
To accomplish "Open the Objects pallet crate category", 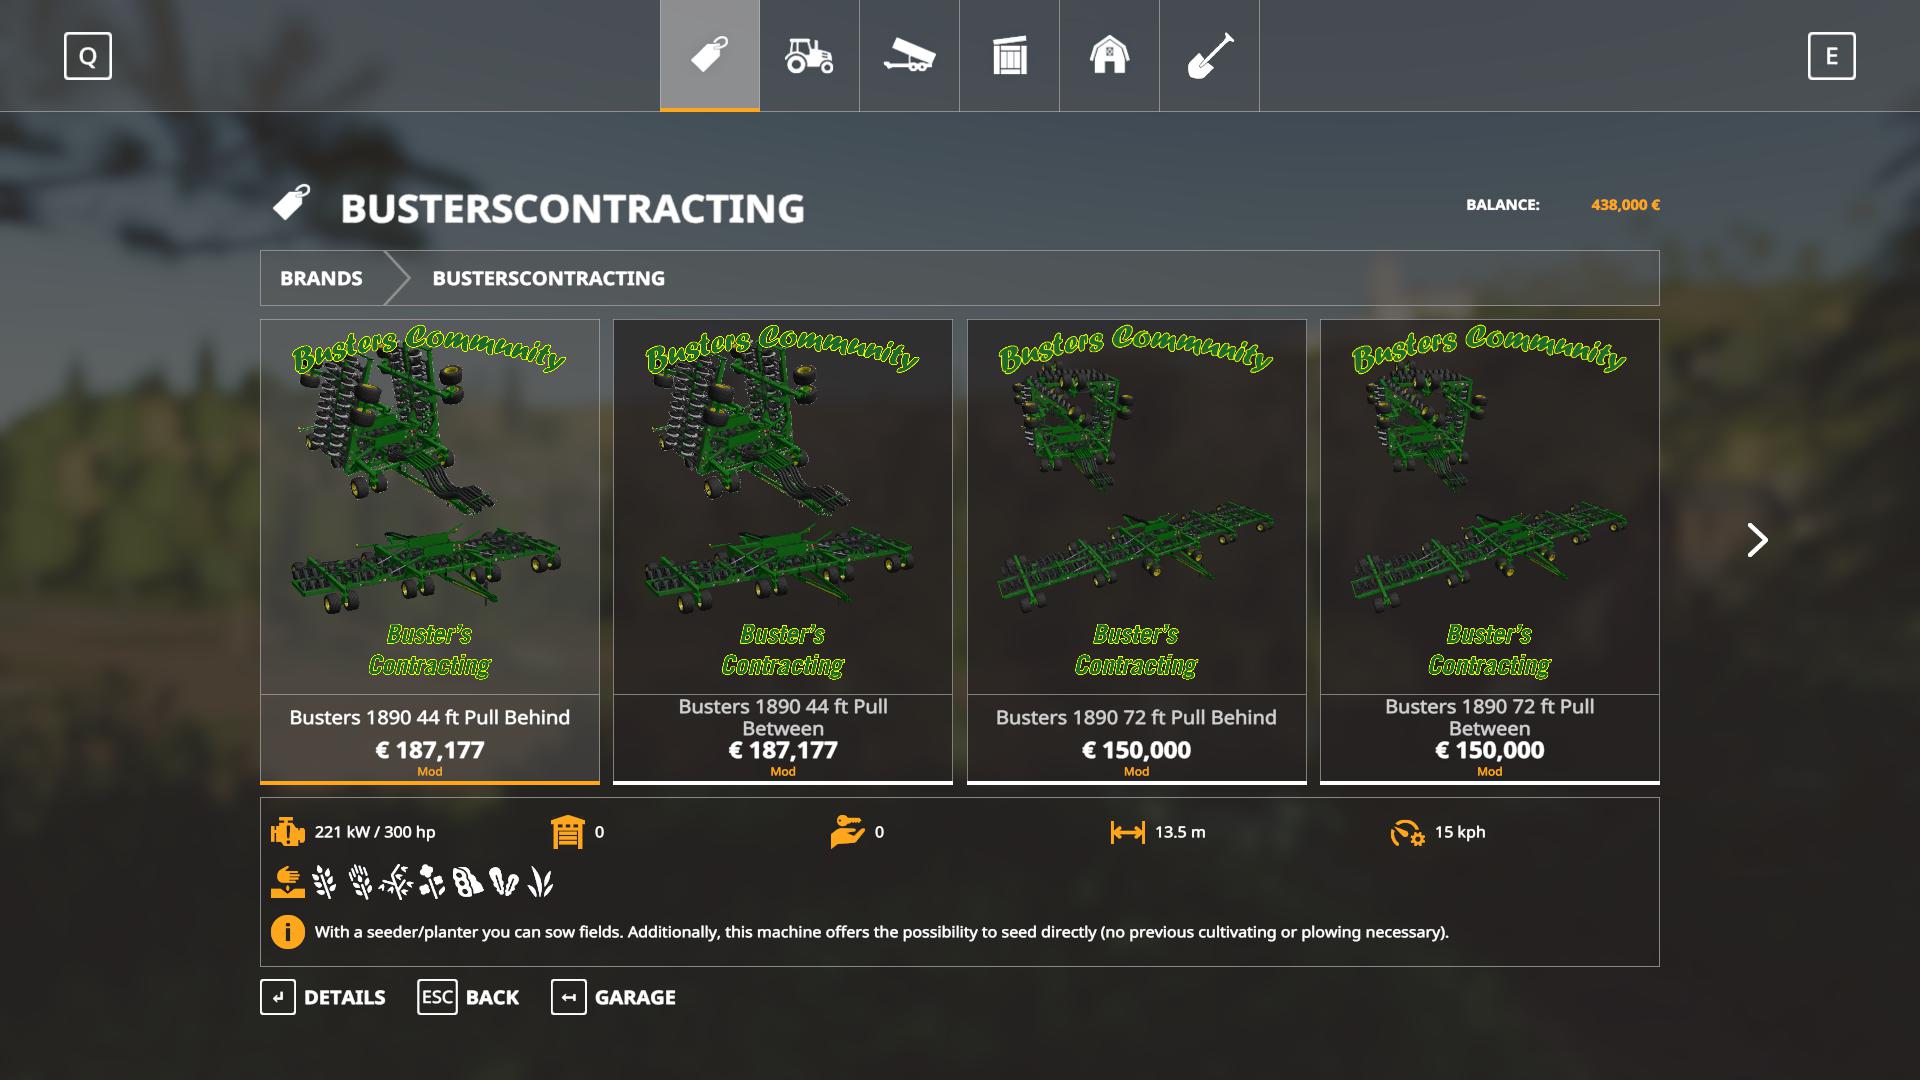I will [x=1009, y=55].
